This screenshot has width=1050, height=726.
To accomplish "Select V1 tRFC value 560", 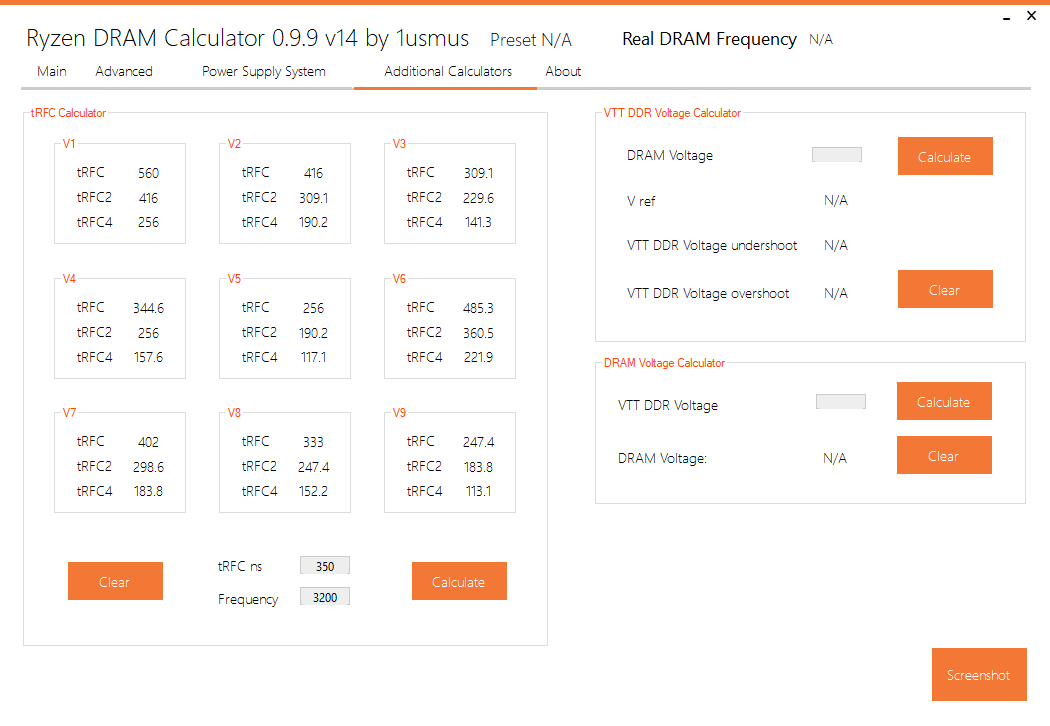I will coord(149,173).
